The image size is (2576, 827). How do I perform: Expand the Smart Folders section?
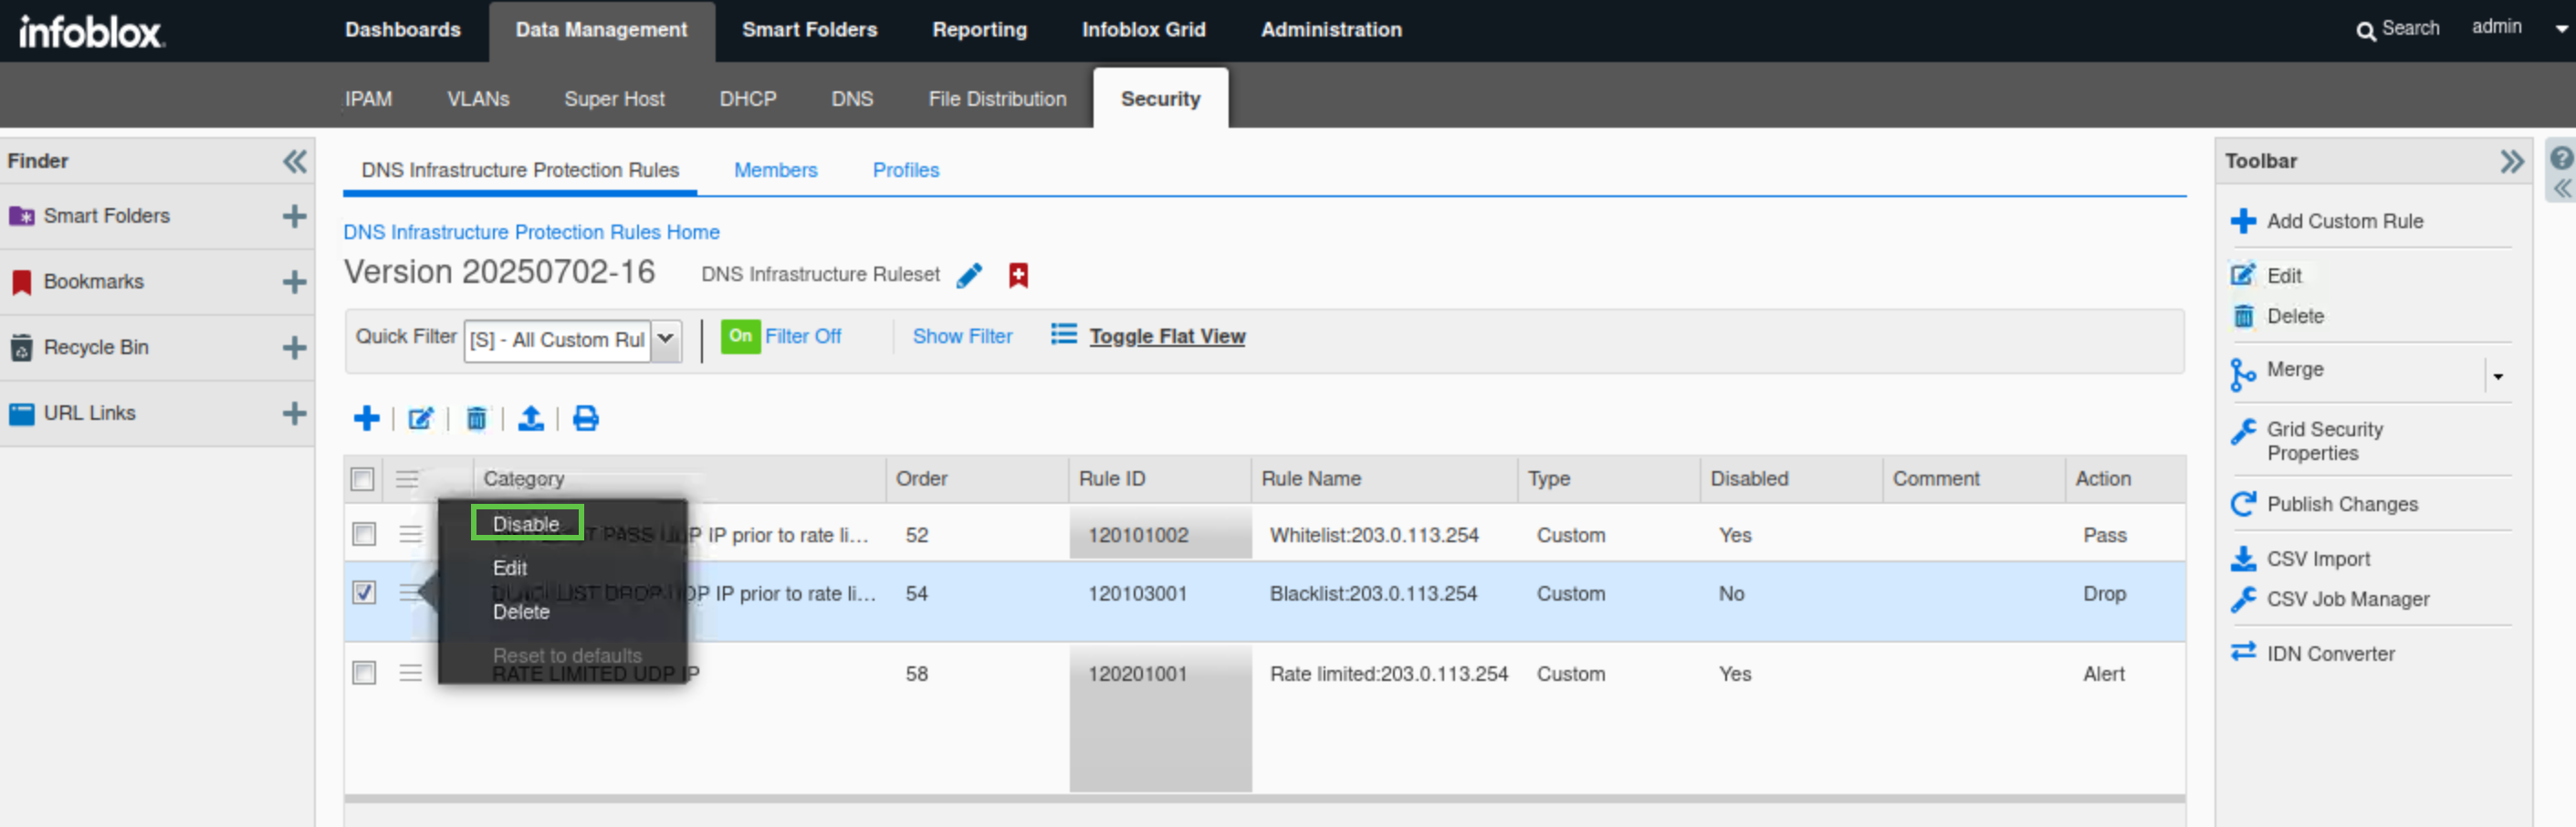point(294,216)
